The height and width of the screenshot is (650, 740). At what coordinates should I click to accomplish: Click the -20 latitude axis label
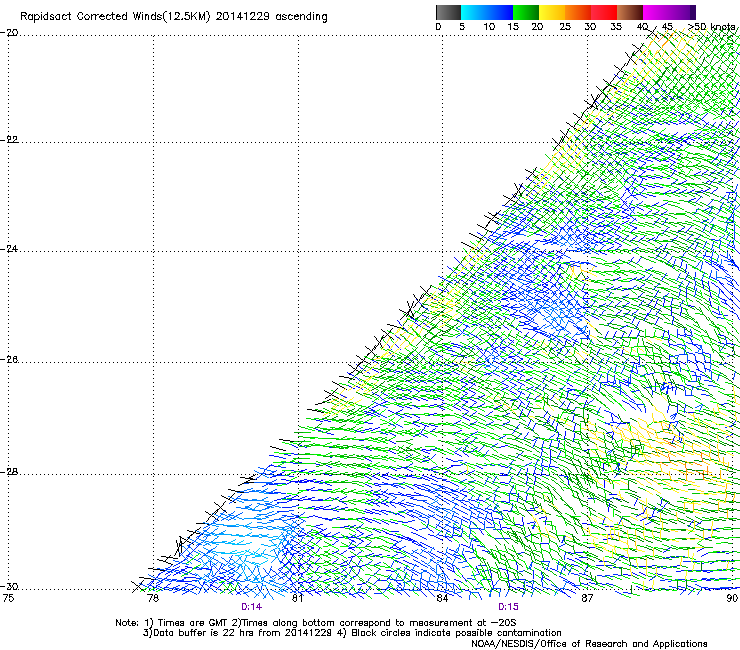point(9,33)
